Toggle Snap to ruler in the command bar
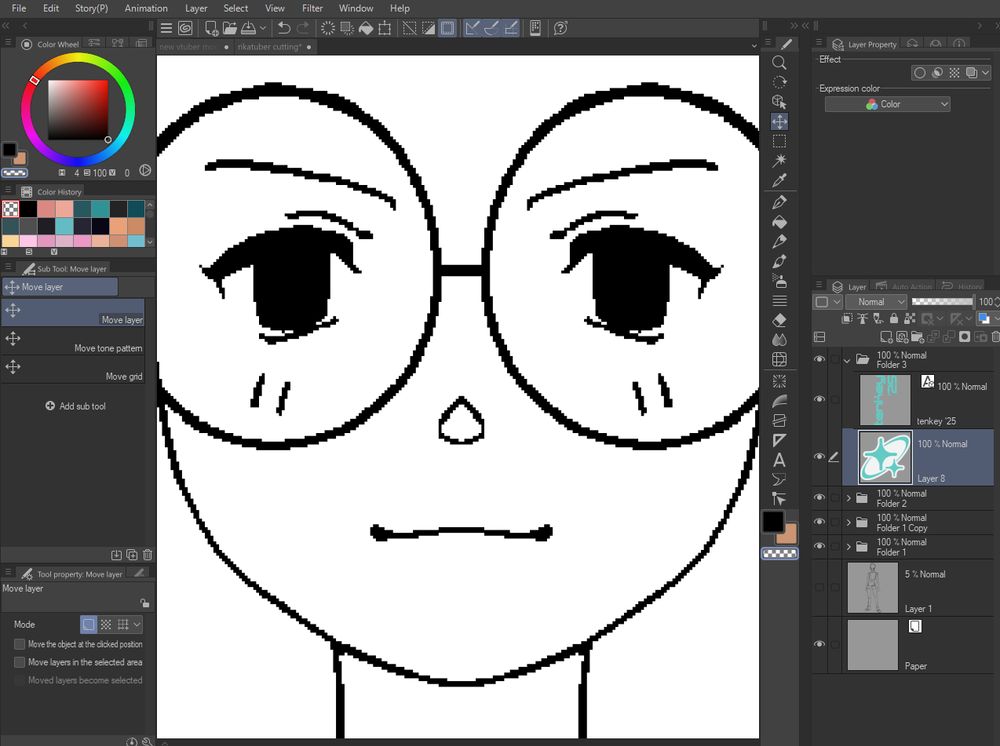The height and width of the screenshot is (746, 1000). point(471,28)
